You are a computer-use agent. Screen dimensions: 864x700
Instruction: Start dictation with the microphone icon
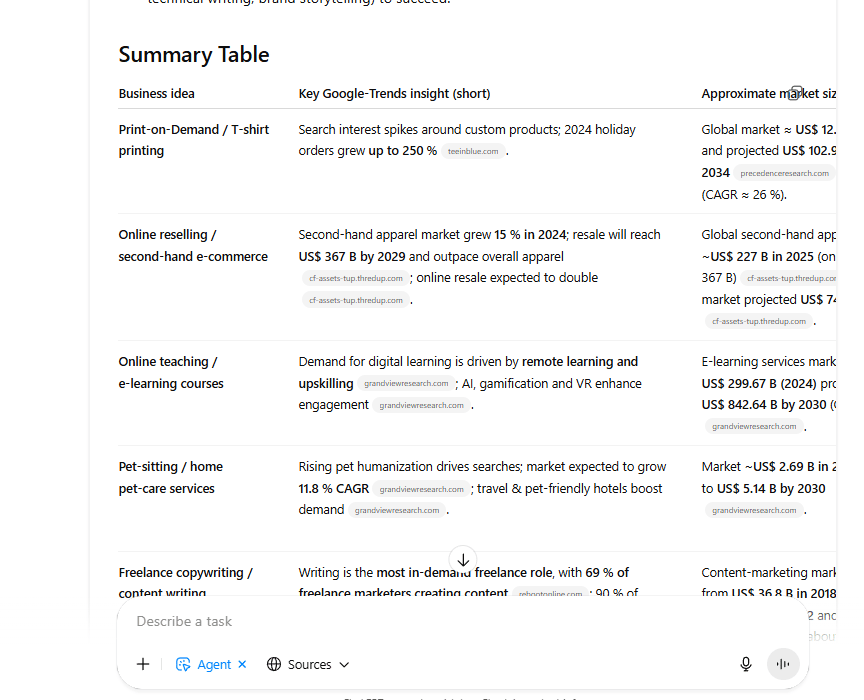click(746, 664)
